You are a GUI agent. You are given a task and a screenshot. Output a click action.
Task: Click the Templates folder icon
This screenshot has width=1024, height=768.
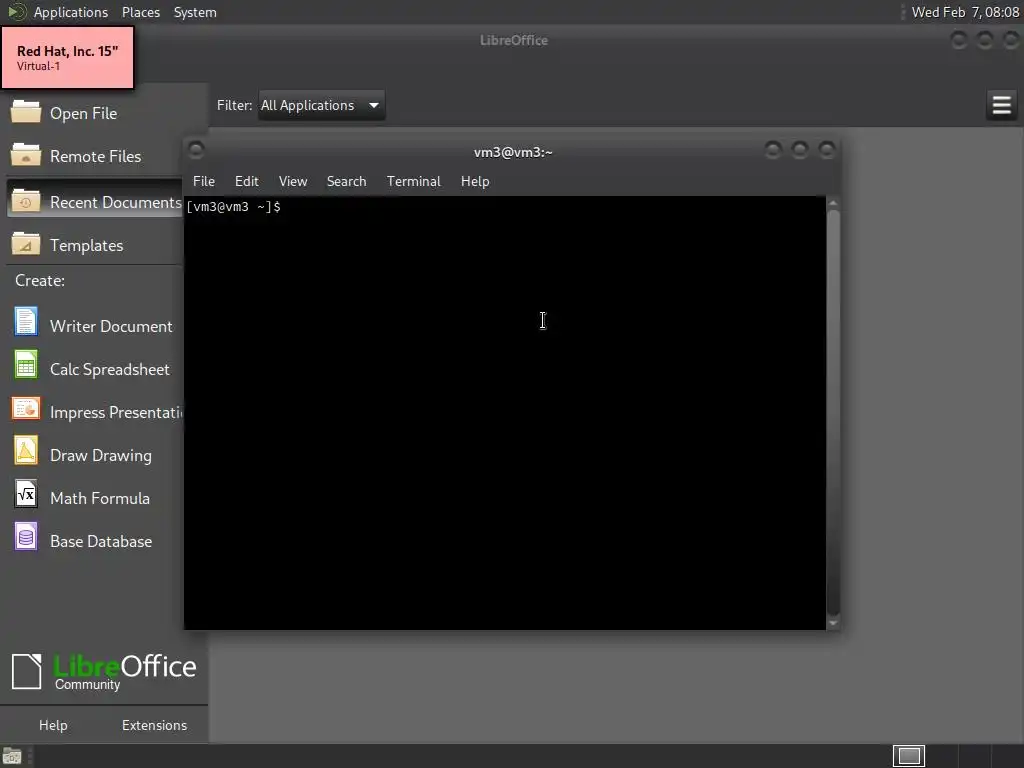pyautogui.click(x=25, y=244)
